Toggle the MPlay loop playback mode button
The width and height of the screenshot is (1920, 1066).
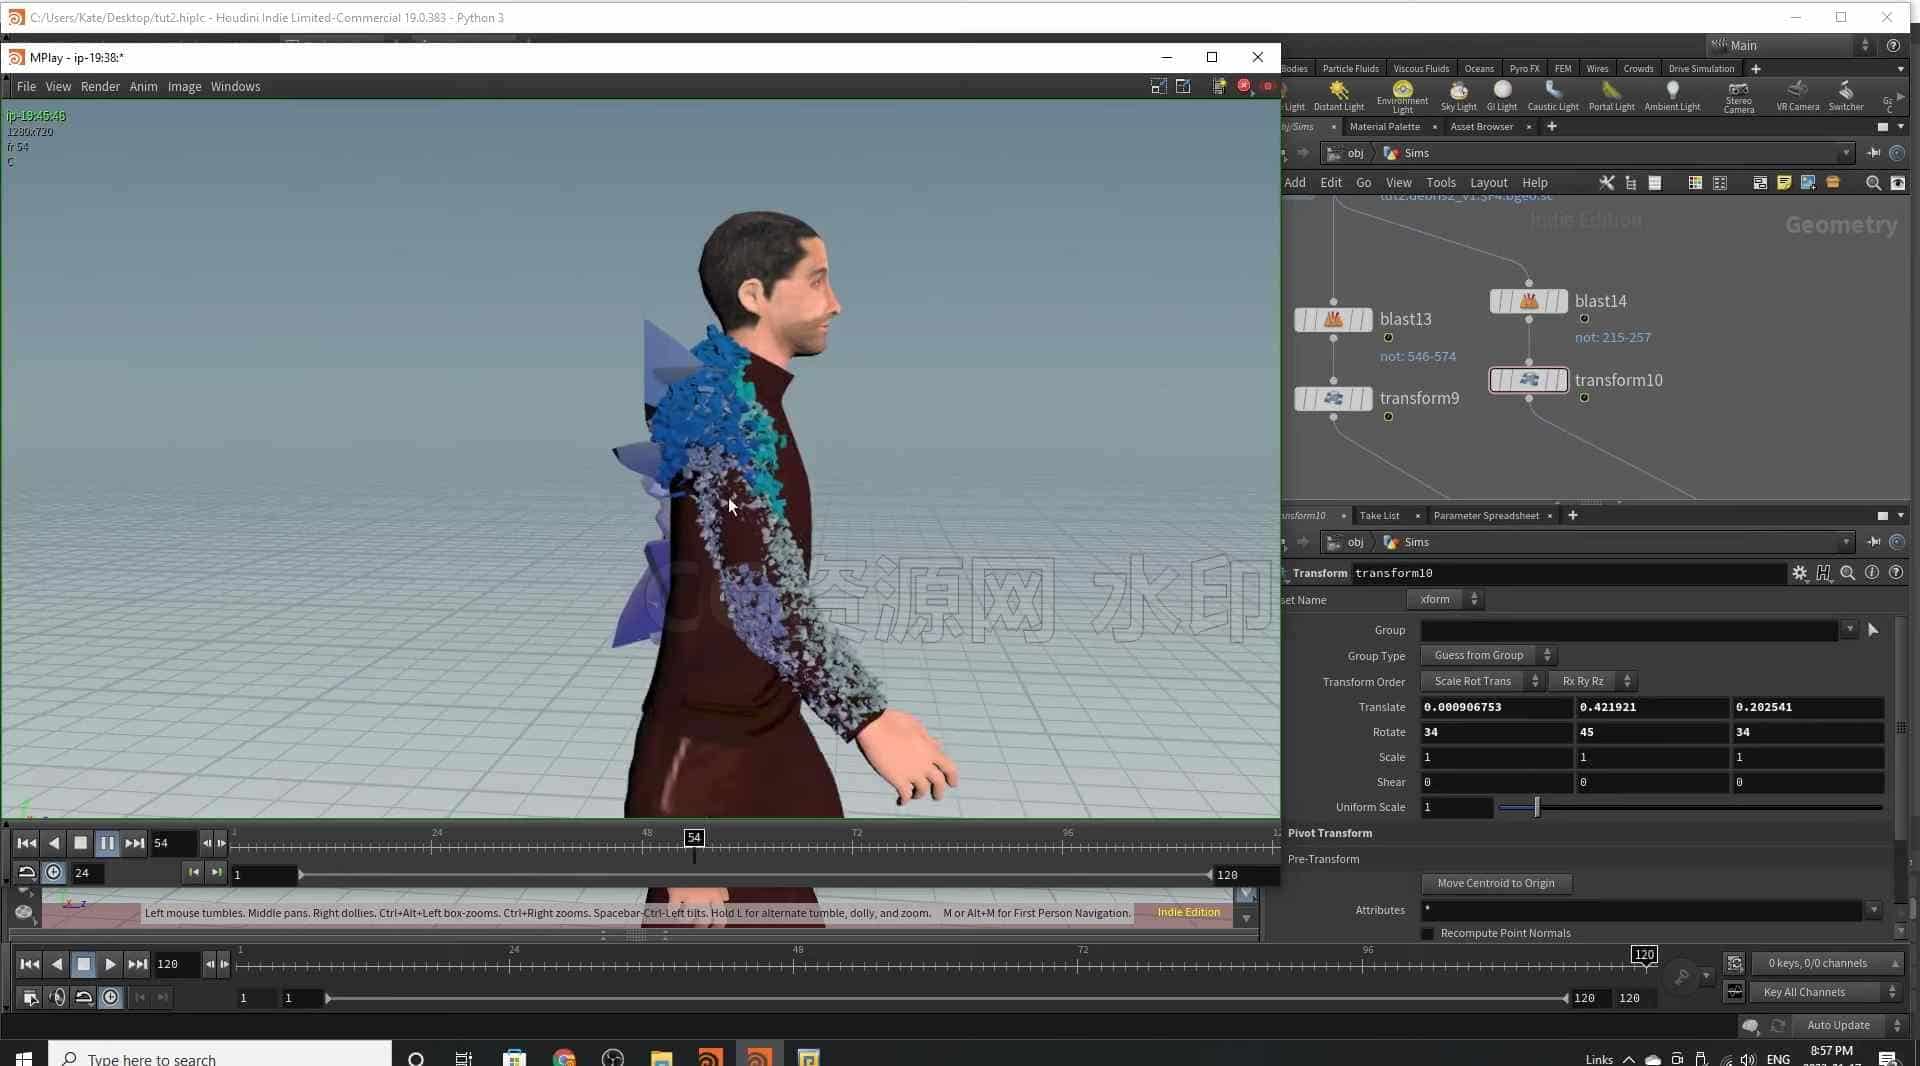(x=27, y=873)
